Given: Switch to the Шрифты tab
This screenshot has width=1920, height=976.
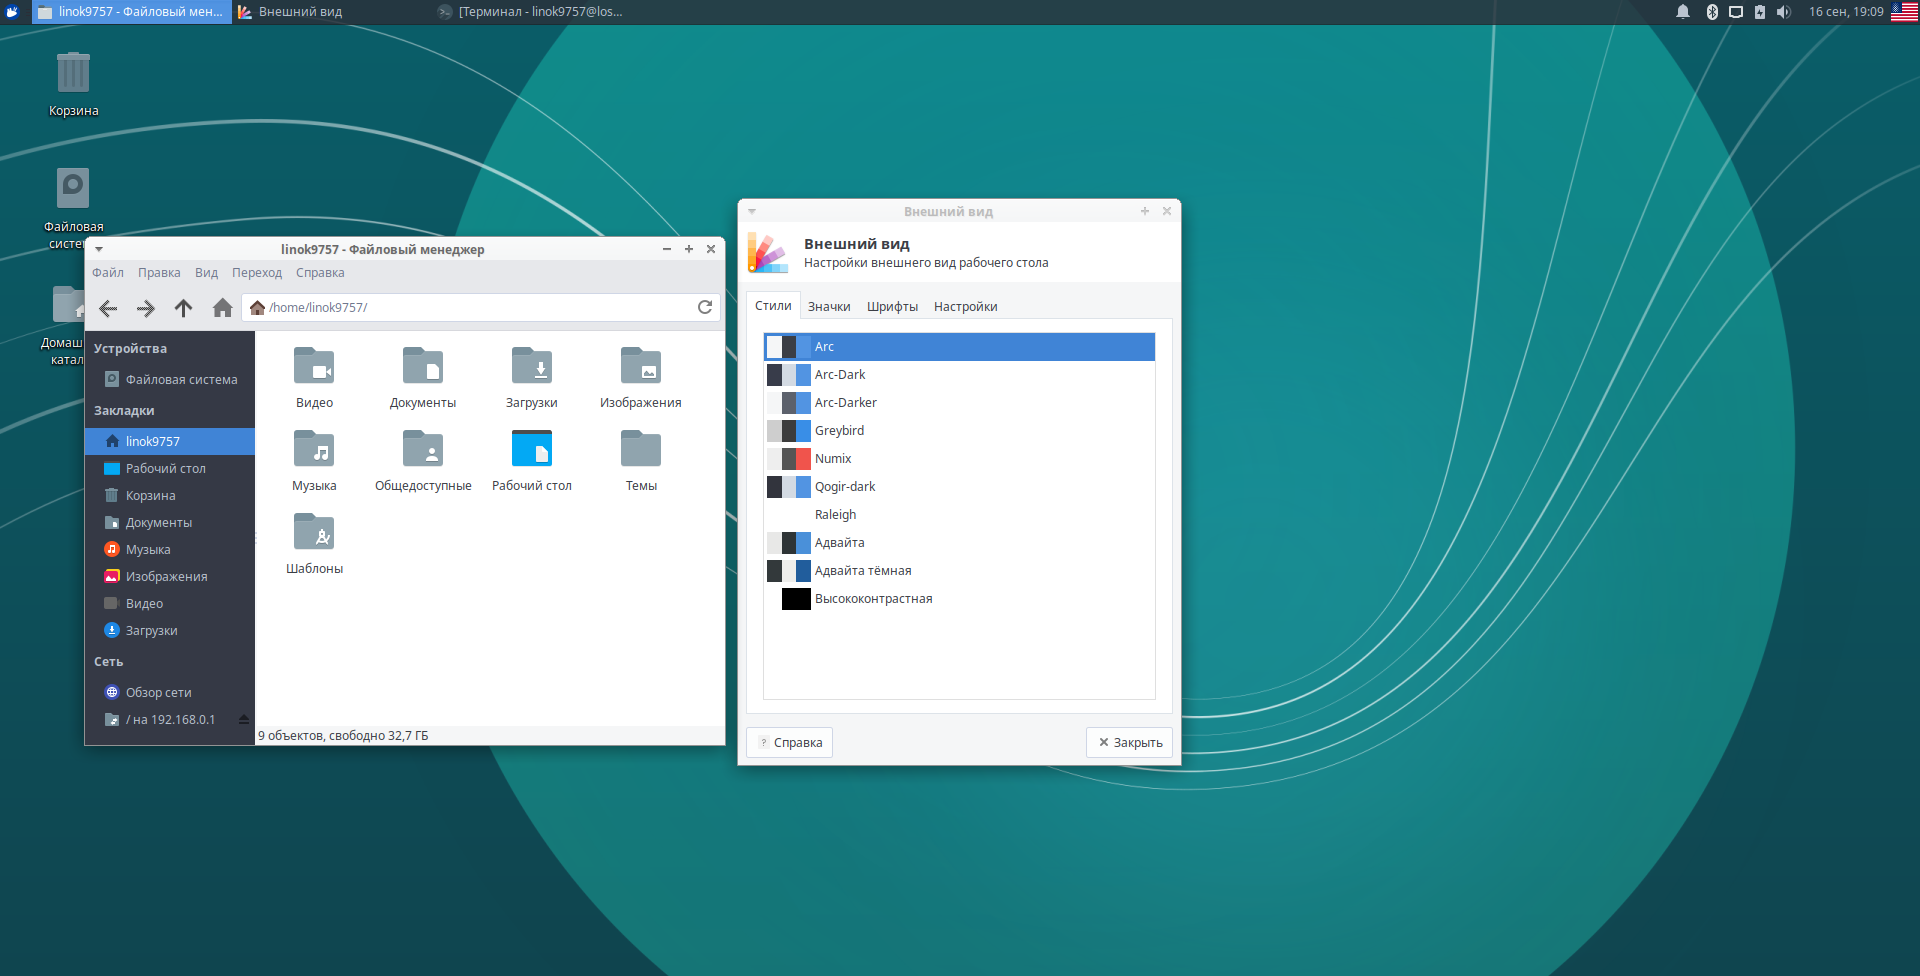Looking at the screenshot, I should coord(892,307).
